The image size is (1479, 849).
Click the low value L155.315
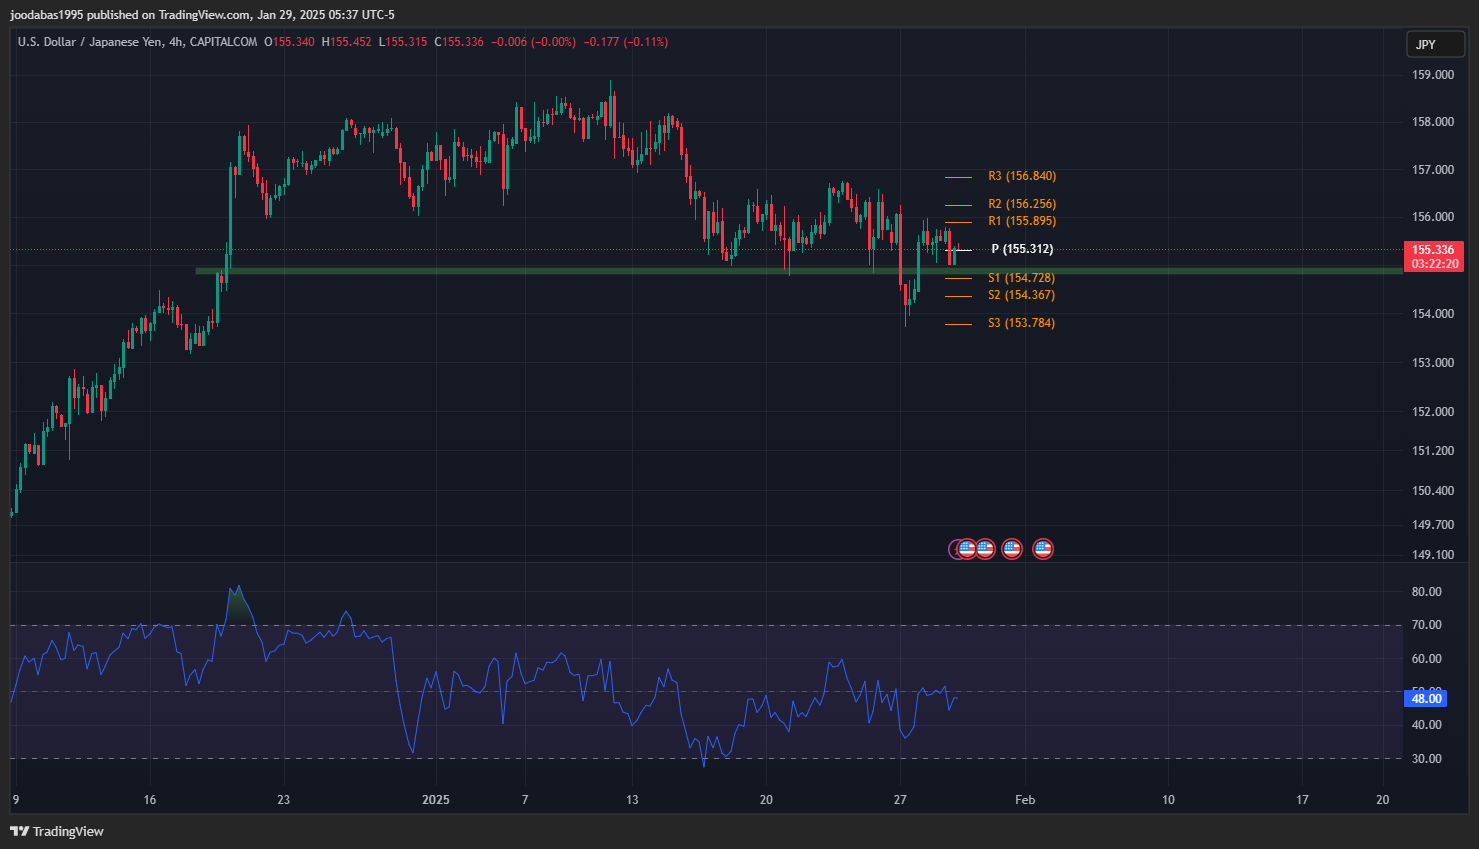coord(403,42)
